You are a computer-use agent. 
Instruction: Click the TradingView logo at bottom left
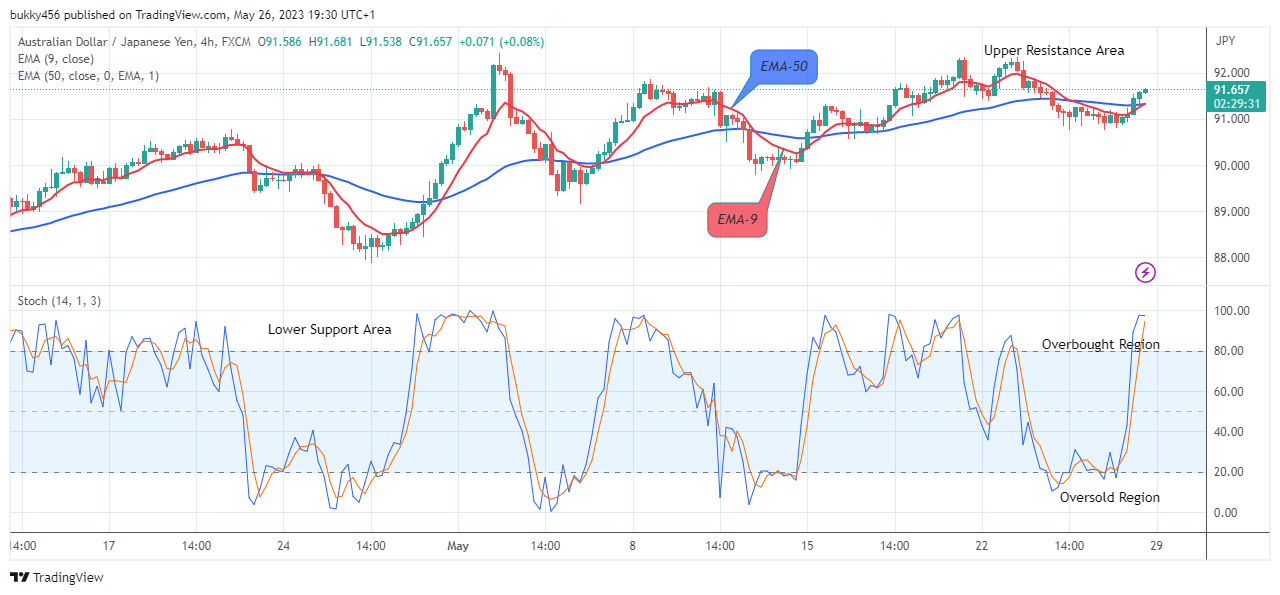[x=56, y=578]
